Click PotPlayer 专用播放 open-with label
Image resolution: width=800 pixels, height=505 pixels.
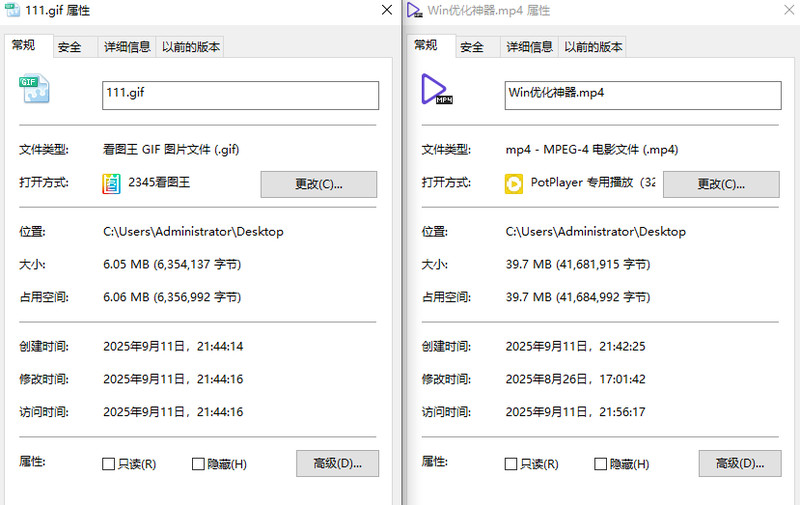(x=593, y=183)
